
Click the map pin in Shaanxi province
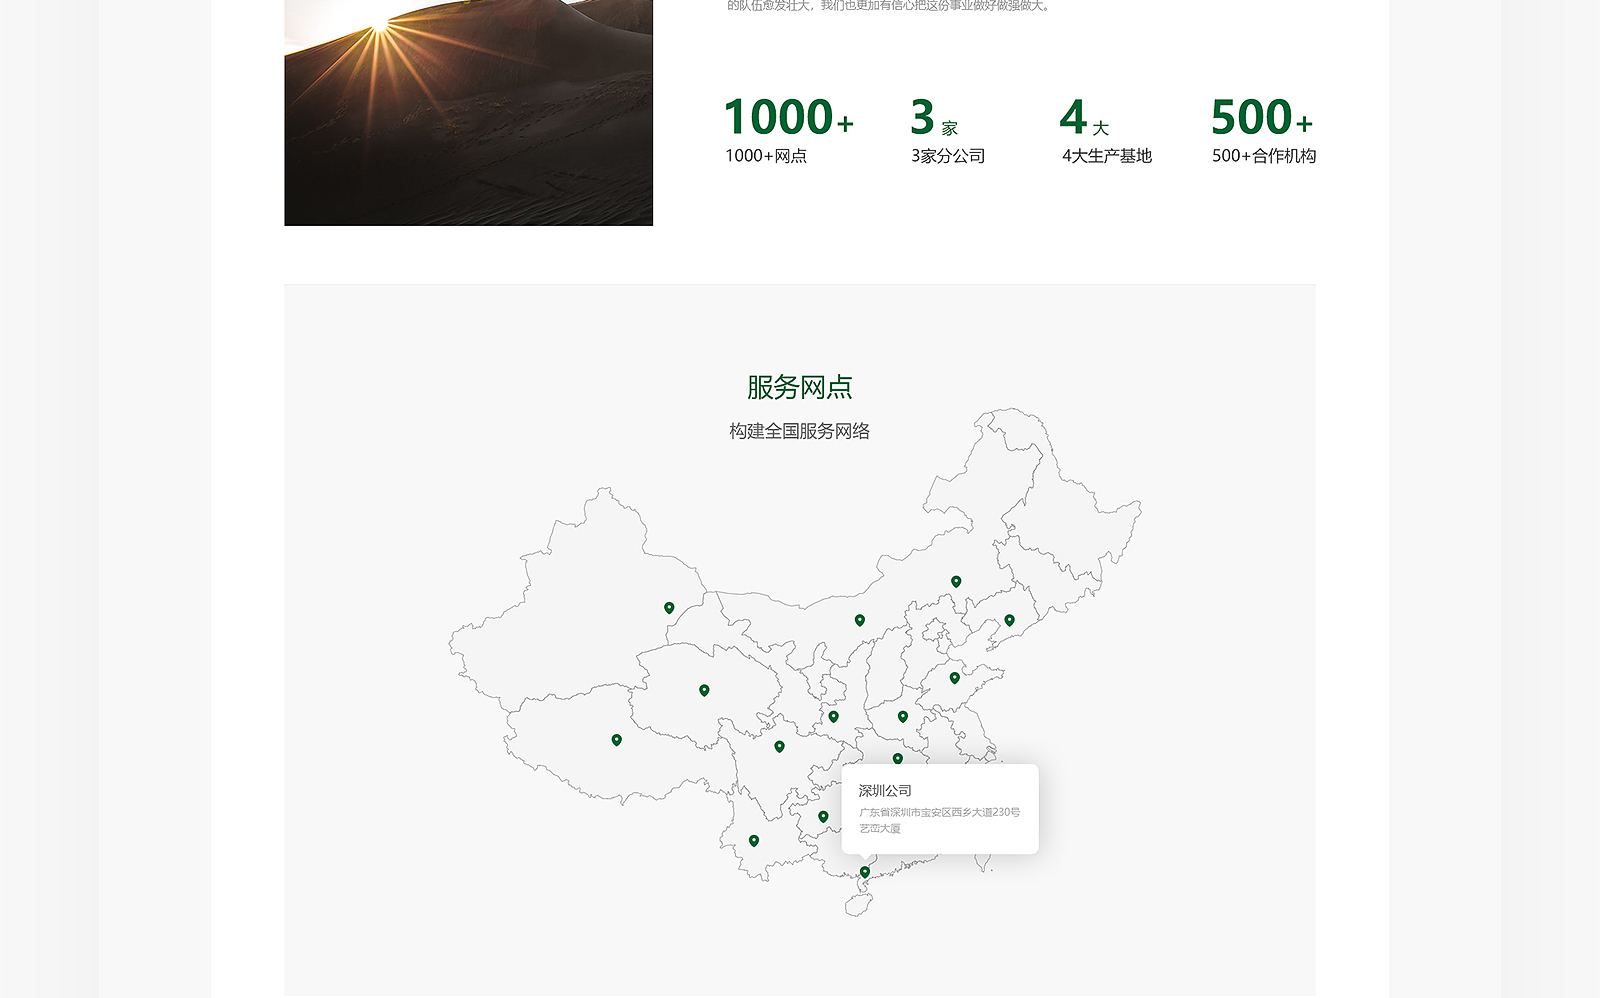click(x=833, y=716)
